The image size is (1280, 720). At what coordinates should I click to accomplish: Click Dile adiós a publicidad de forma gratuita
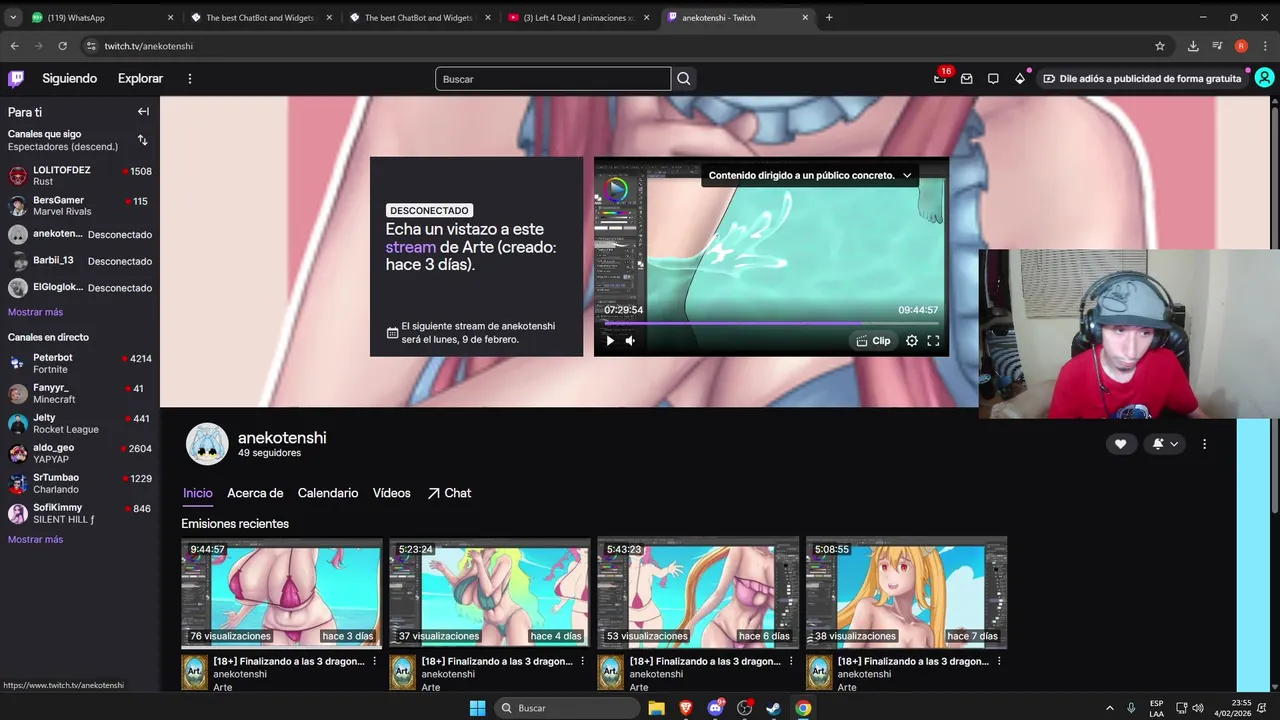(1141, 78)
